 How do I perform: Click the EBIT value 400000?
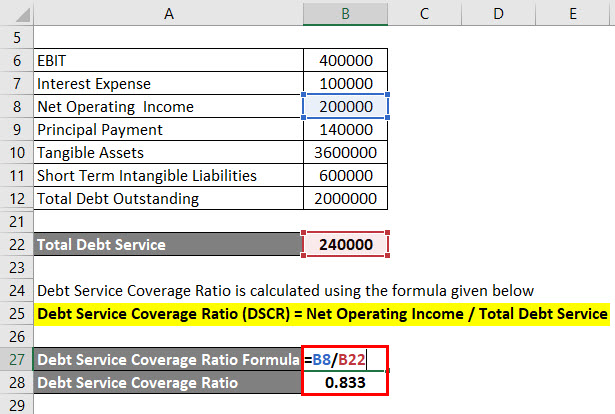345,61
